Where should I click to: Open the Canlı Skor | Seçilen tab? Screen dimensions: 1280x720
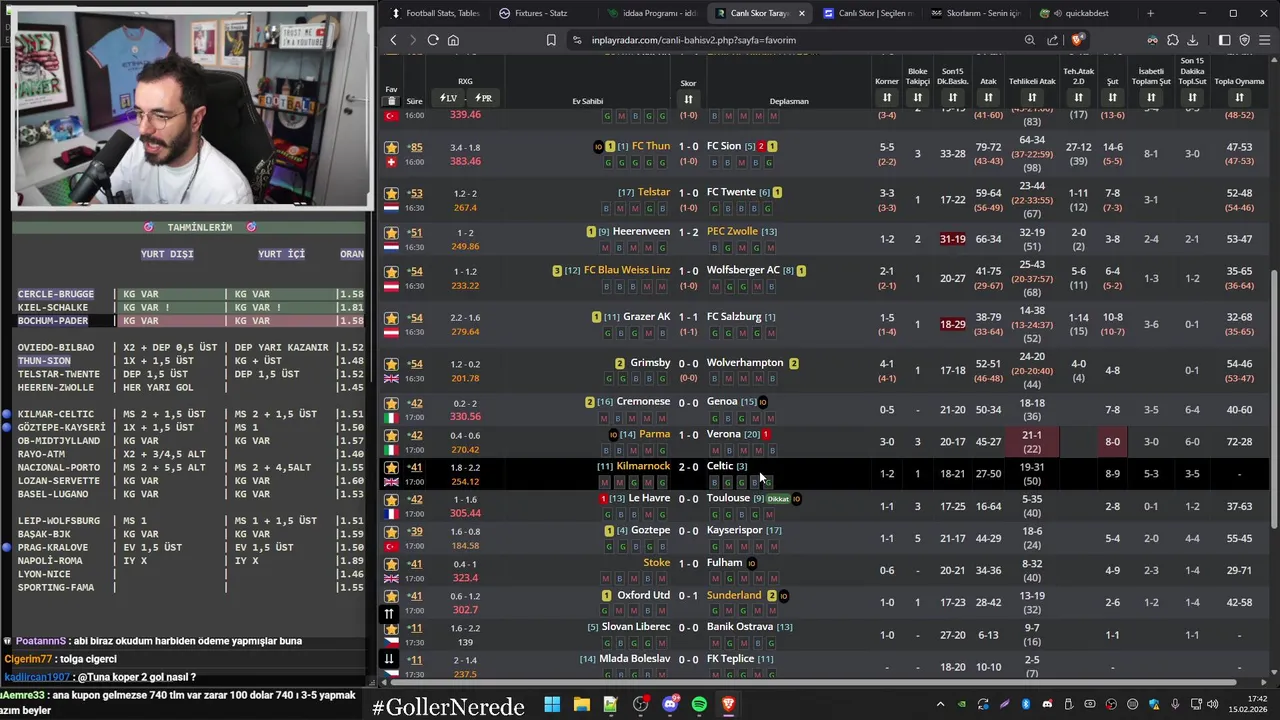867,13
